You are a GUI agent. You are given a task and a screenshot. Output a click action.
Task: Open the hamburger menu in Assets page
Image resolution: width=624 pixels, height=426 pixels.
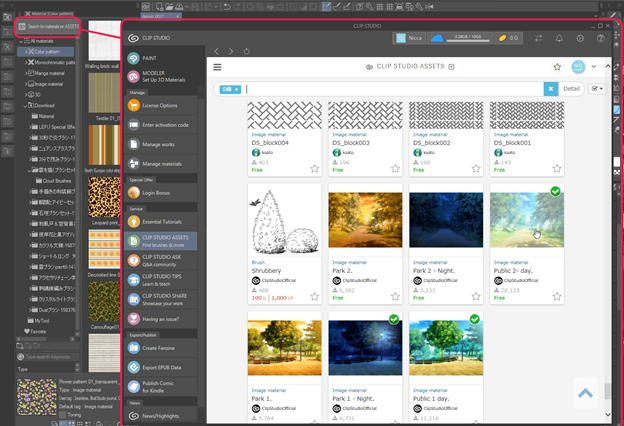point(216,67)
